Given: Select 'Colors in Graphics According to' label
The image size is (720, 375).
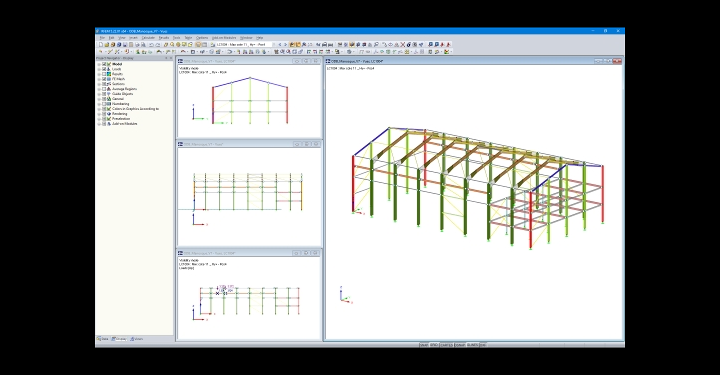Looking at the screenshot, I should coord(135,109).
